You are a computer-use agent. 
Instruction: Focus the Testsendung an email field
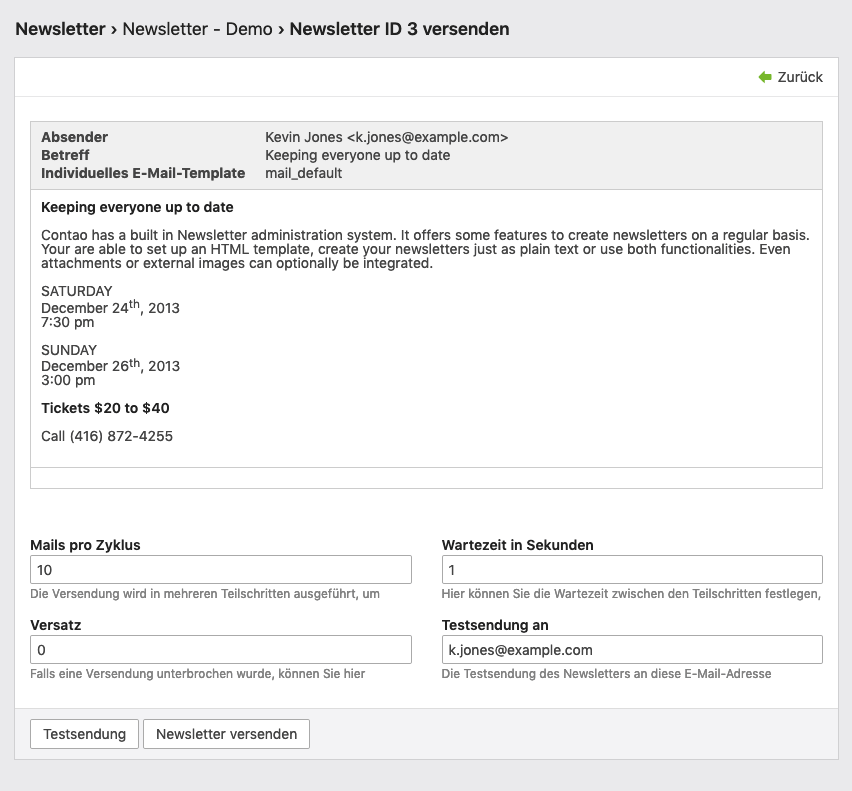click(x=632, y=650)
